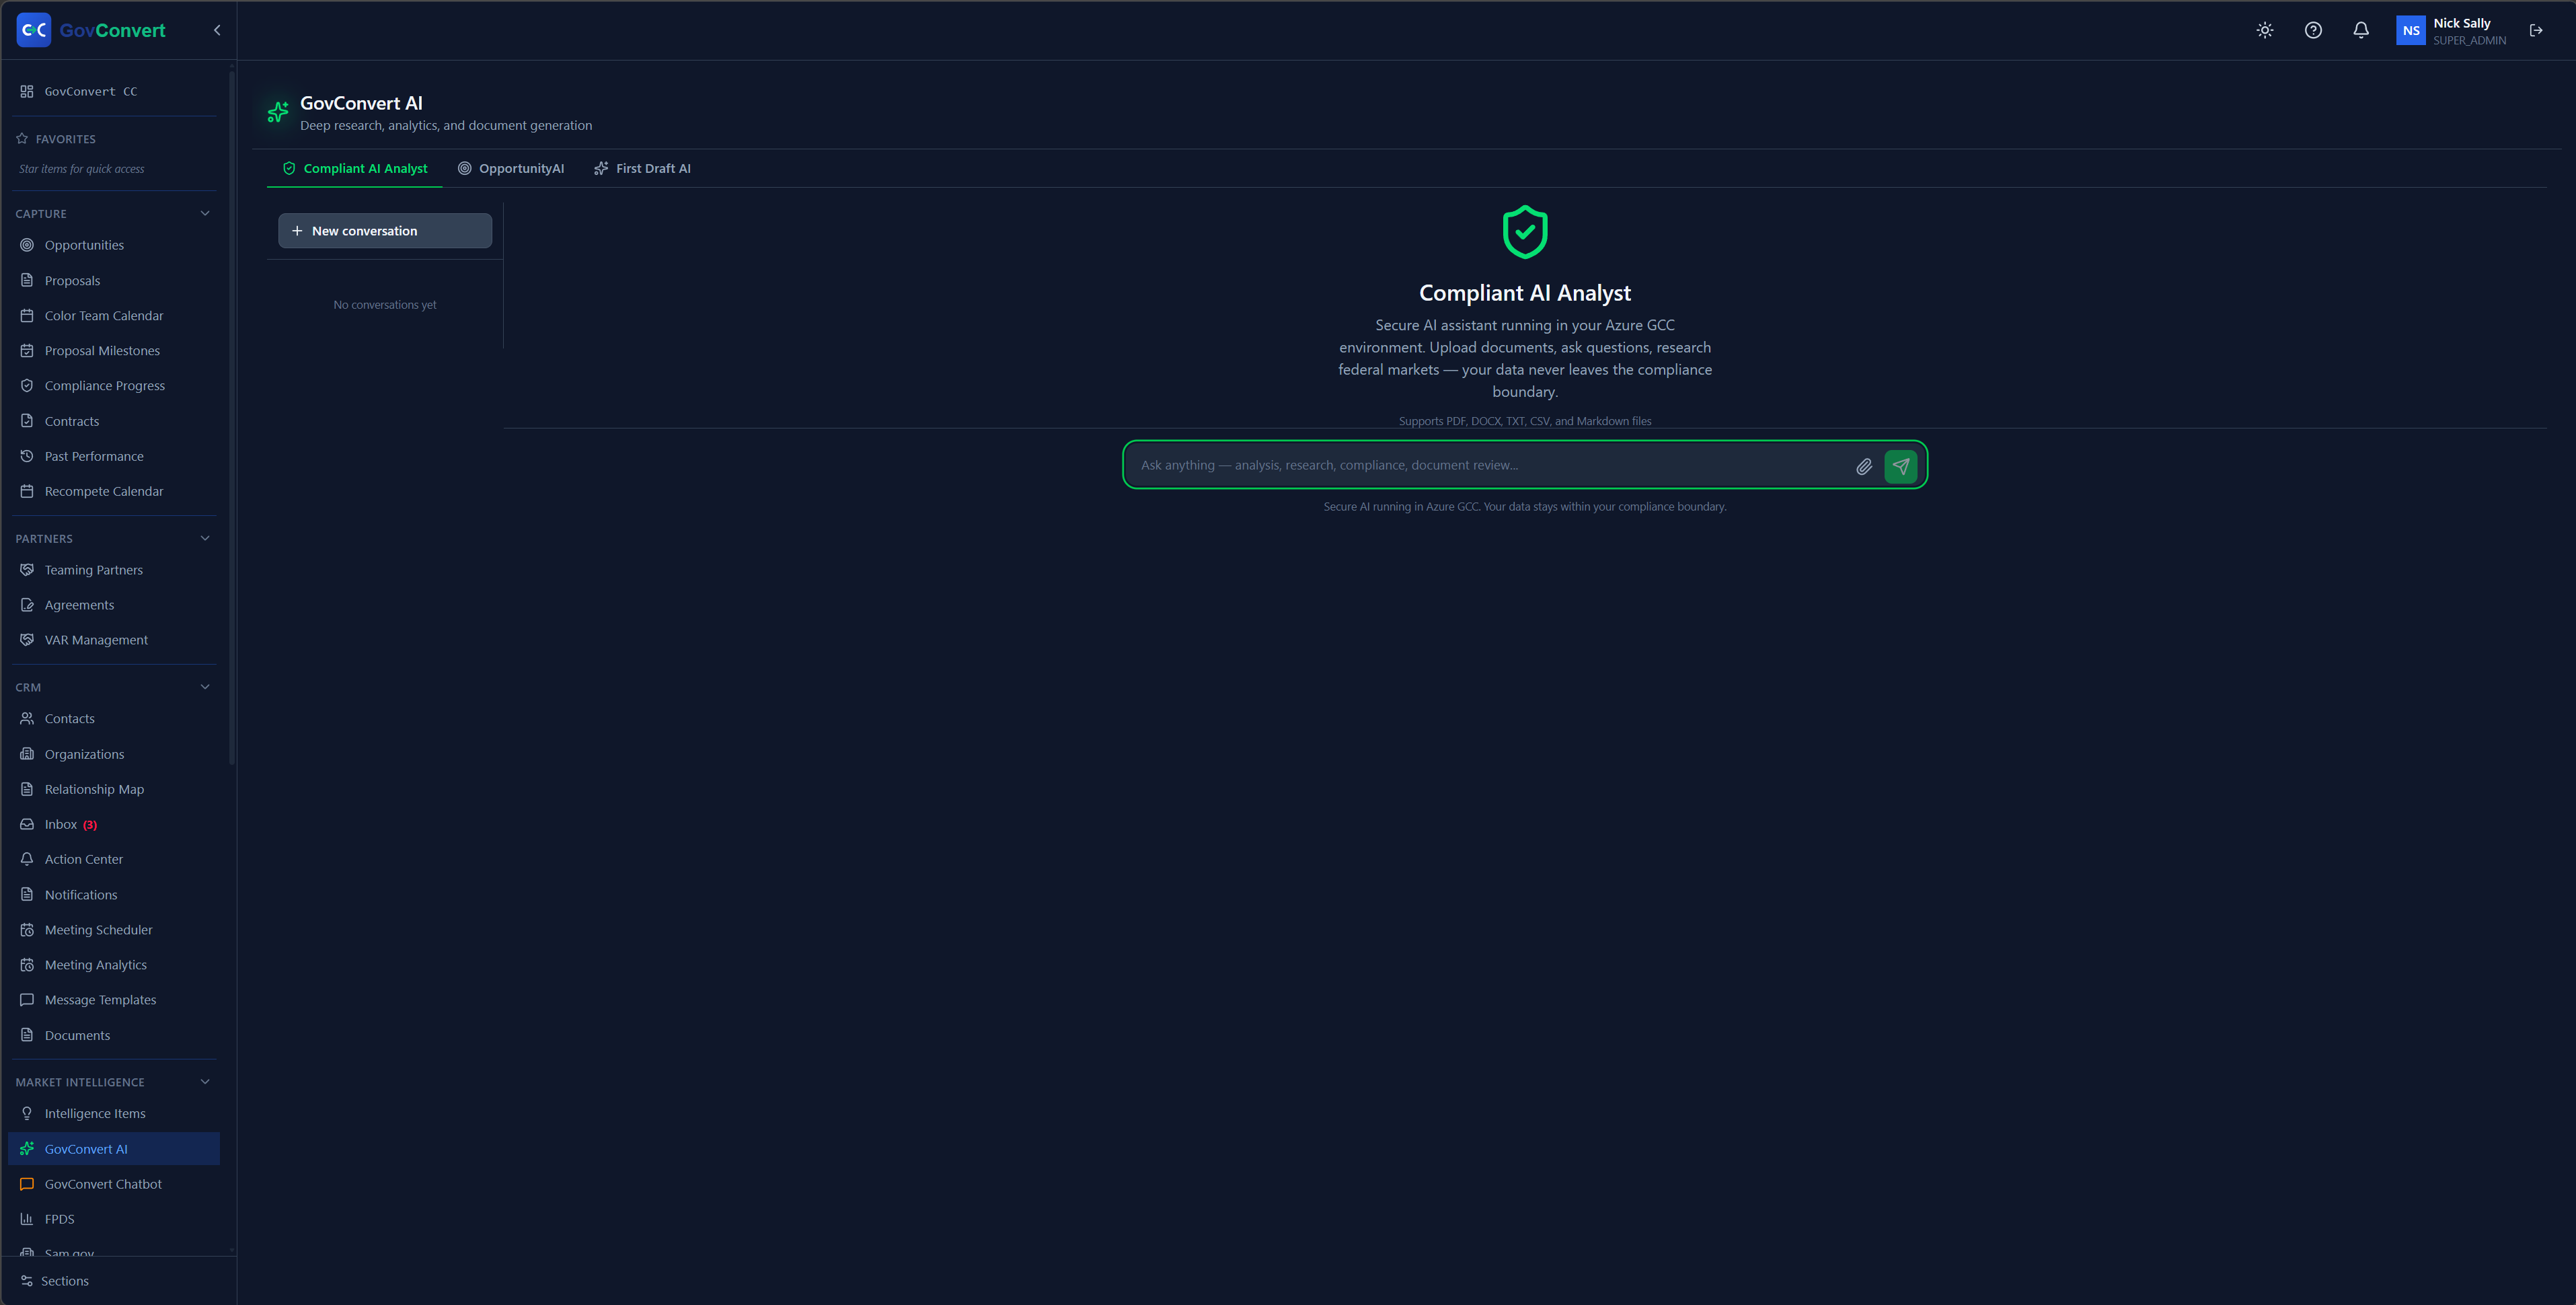This screenshot has width=2576, height=1305.
Task: Click the Proposals document icon
Action: [x=27, y=280]
